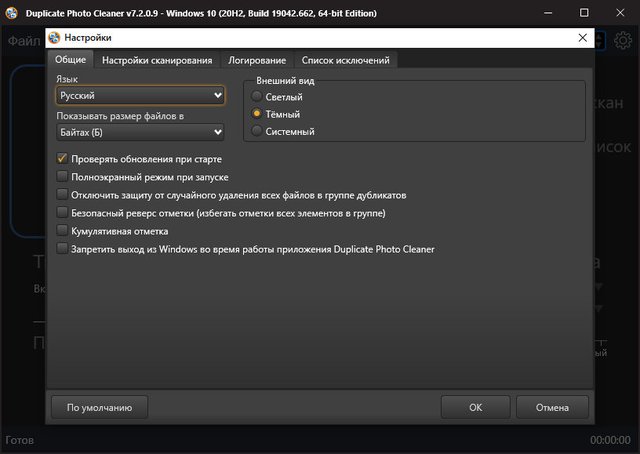
Task: Close the Настройки dialog with X
Action: (x=582, y=38)
